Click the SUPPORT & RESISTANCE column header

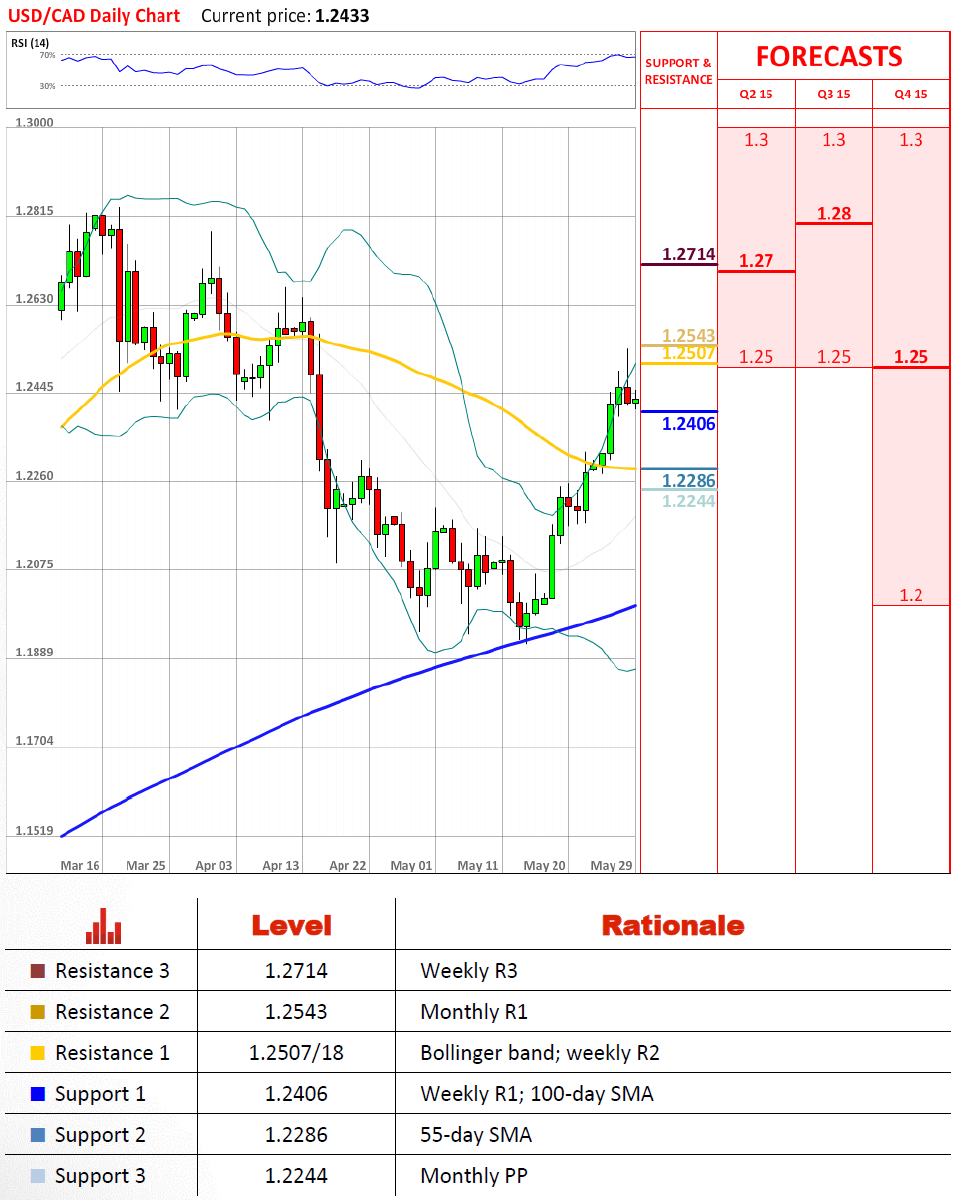pyautogui.click(x=679, y=71)
